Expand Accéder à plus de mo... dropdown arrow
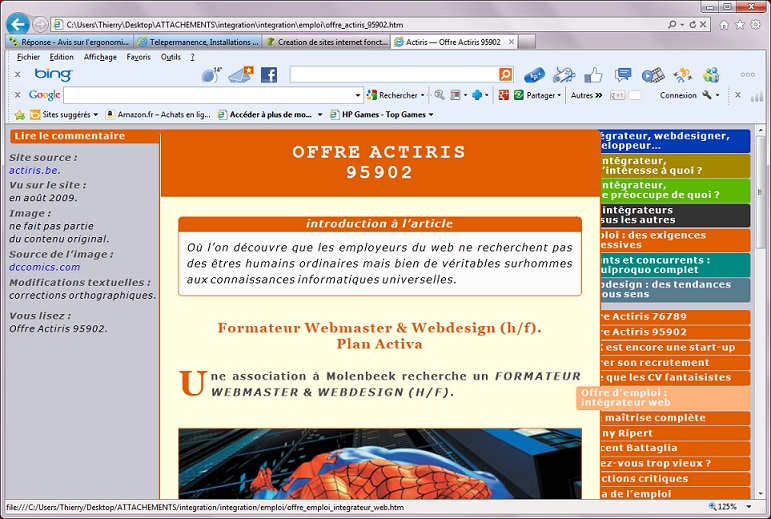The width and height of the screenshot is (771, 519). (320, 115)
